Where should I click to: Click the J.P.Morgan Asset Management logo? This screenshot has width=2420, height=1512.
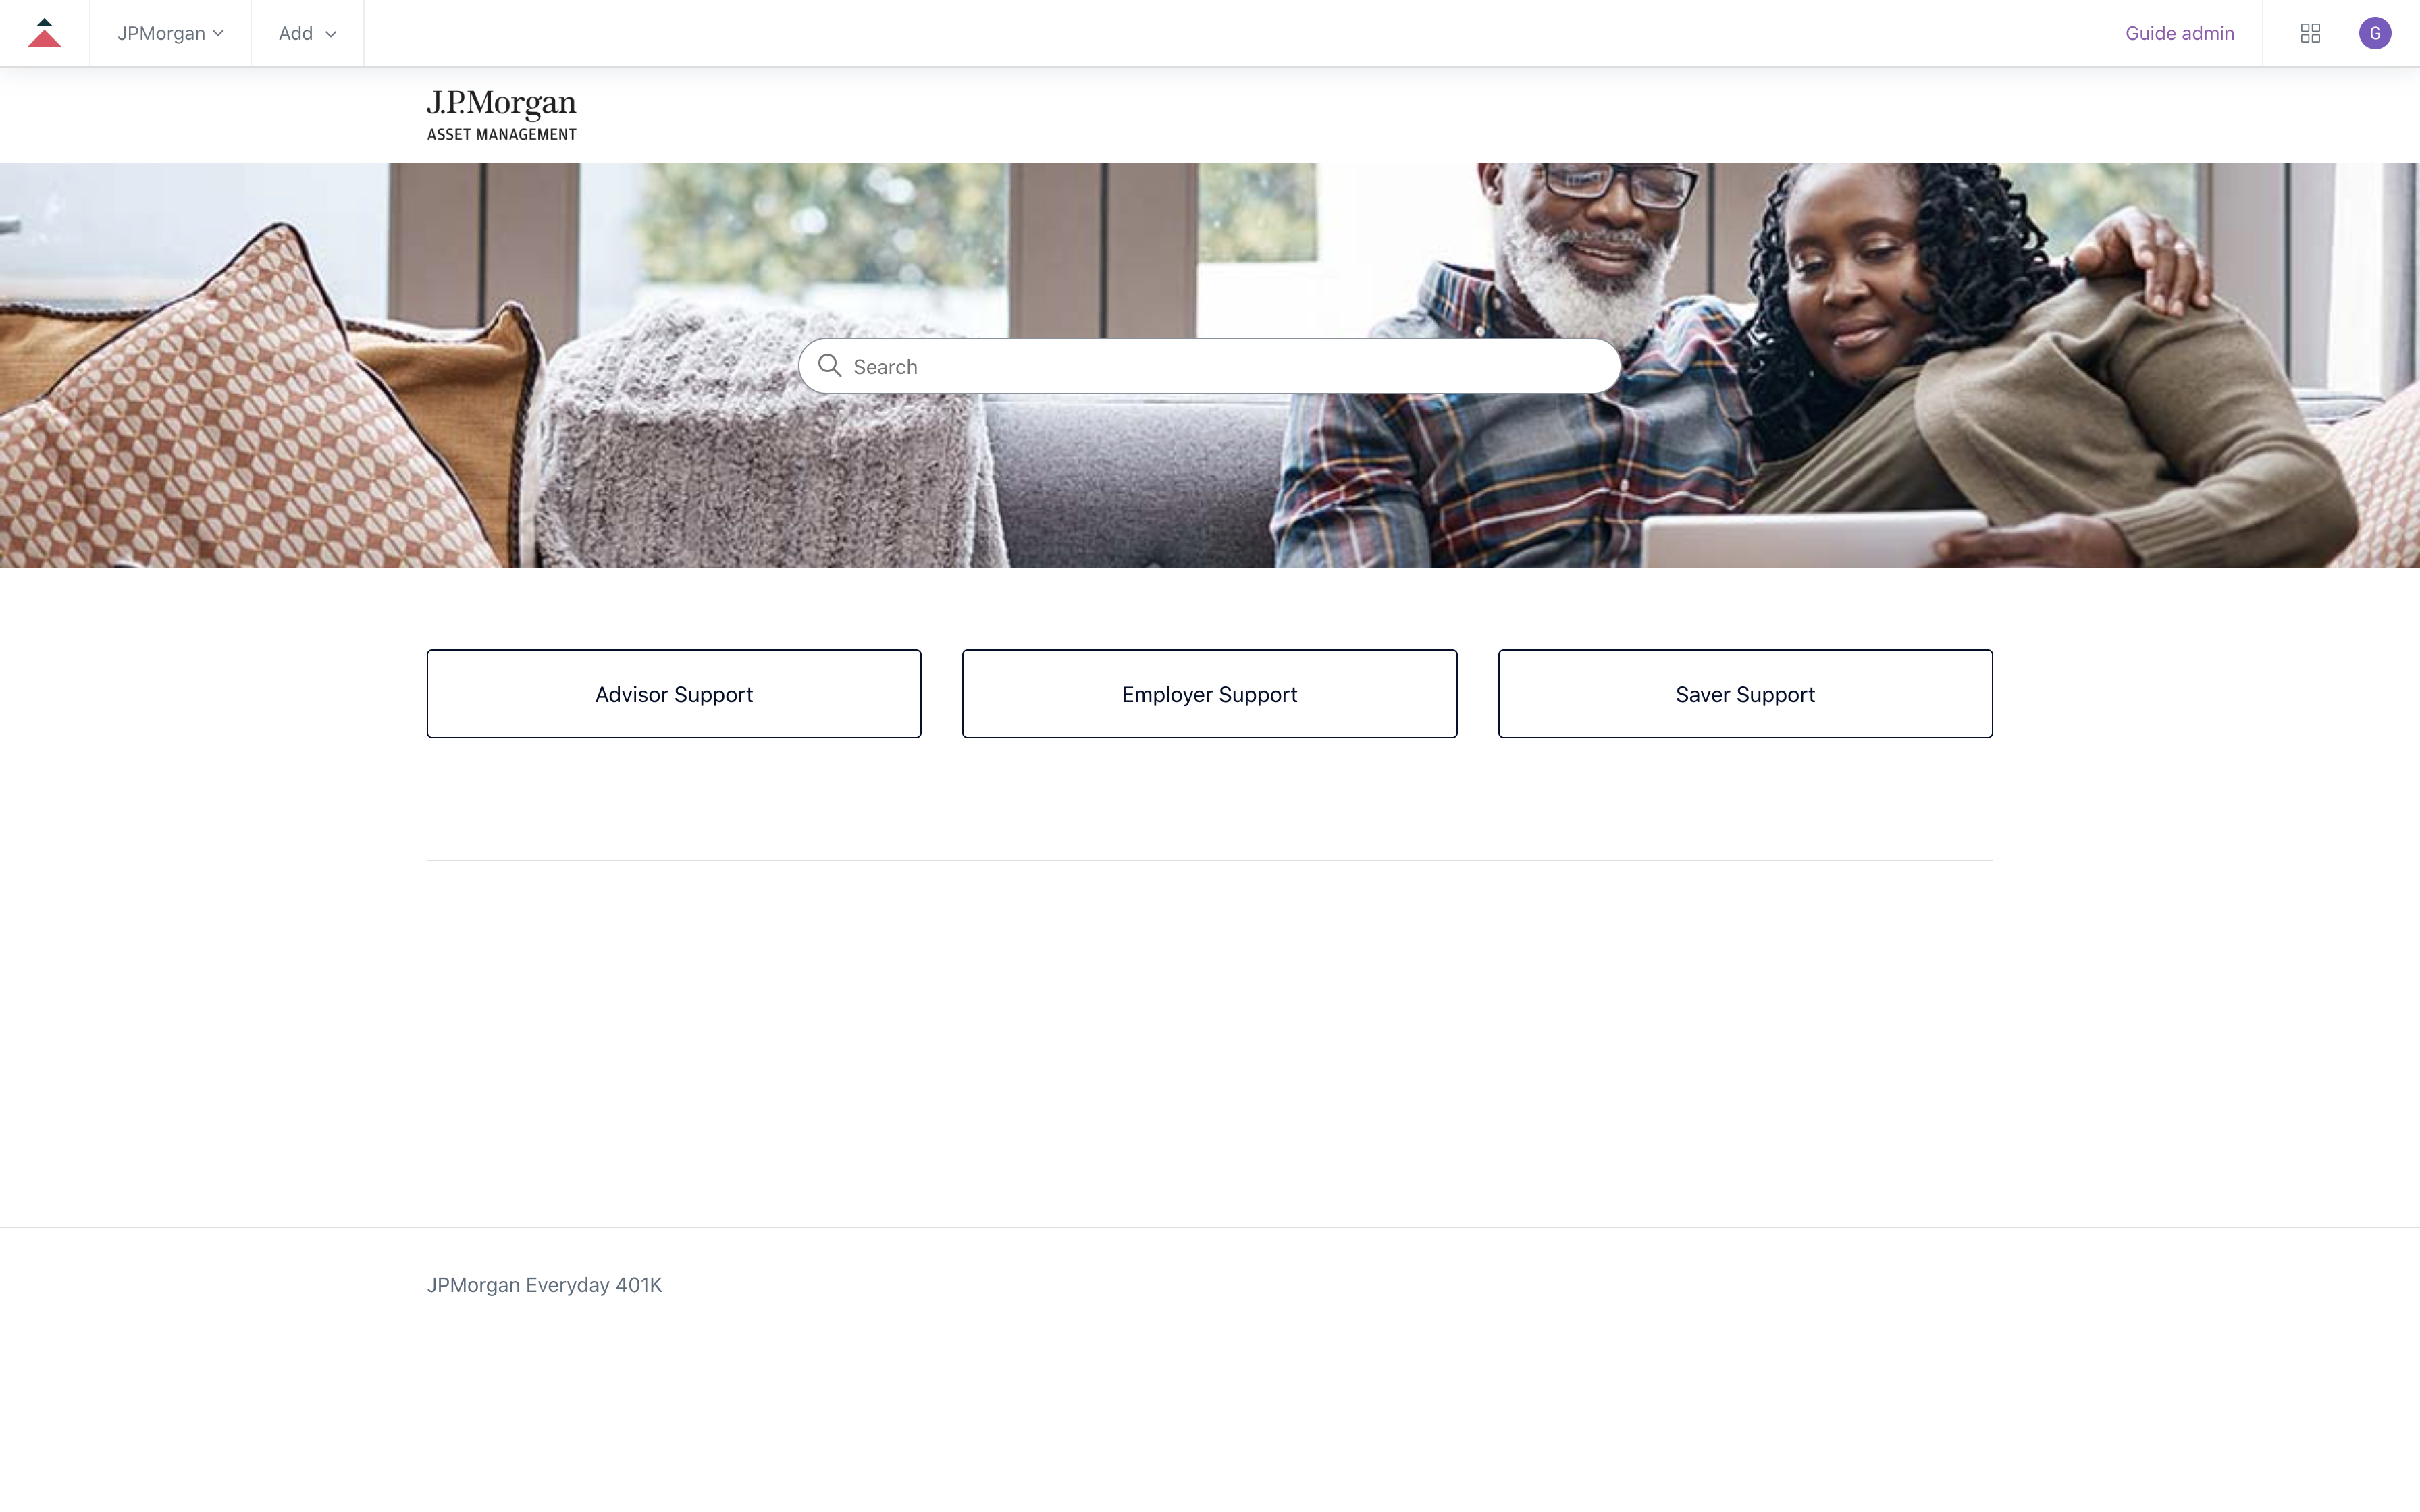[501, 115]
